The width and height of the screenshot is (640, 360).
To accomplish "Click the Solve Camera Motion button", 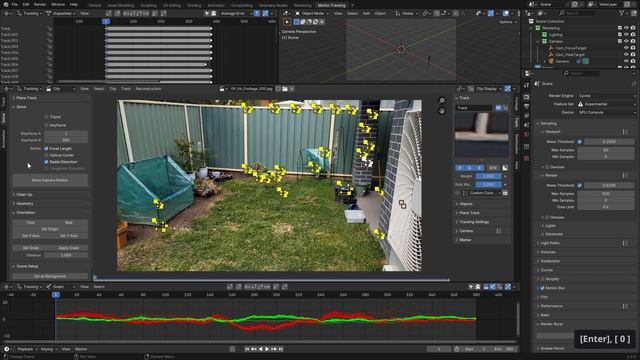I will [x=50, y=180].
